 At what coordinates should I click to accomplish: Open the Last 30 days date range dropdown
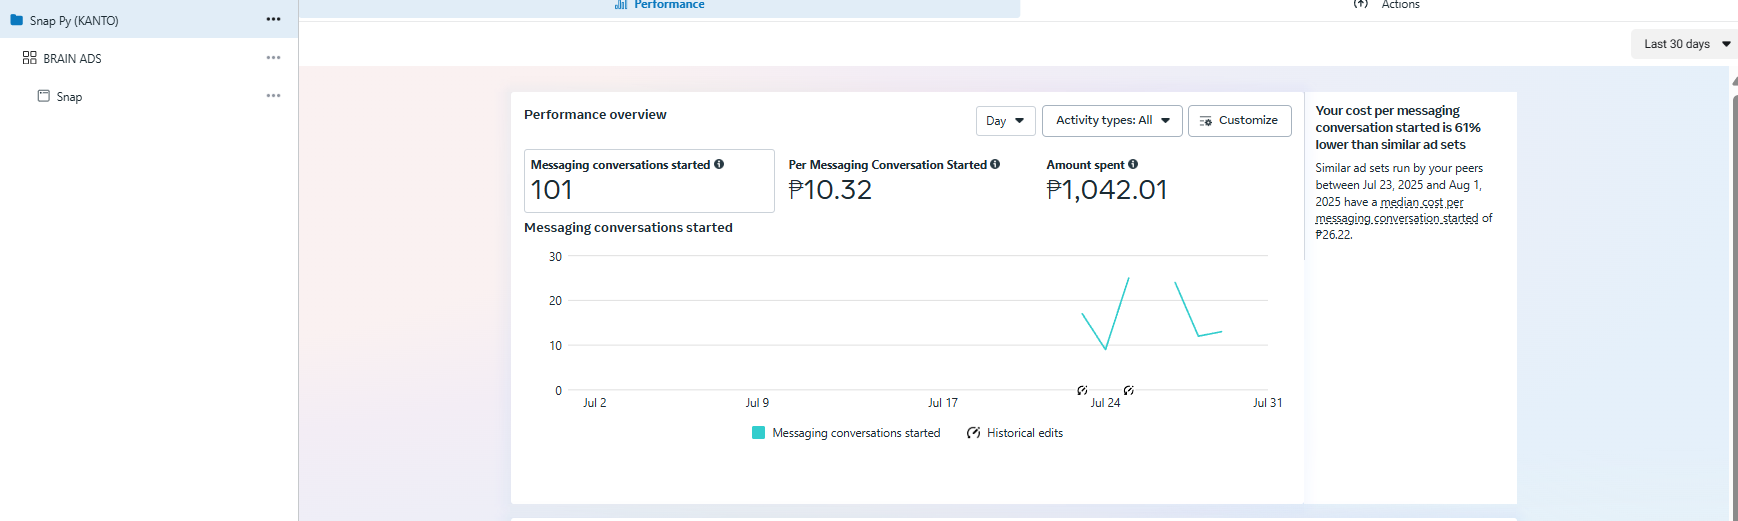coord(1686,44)
